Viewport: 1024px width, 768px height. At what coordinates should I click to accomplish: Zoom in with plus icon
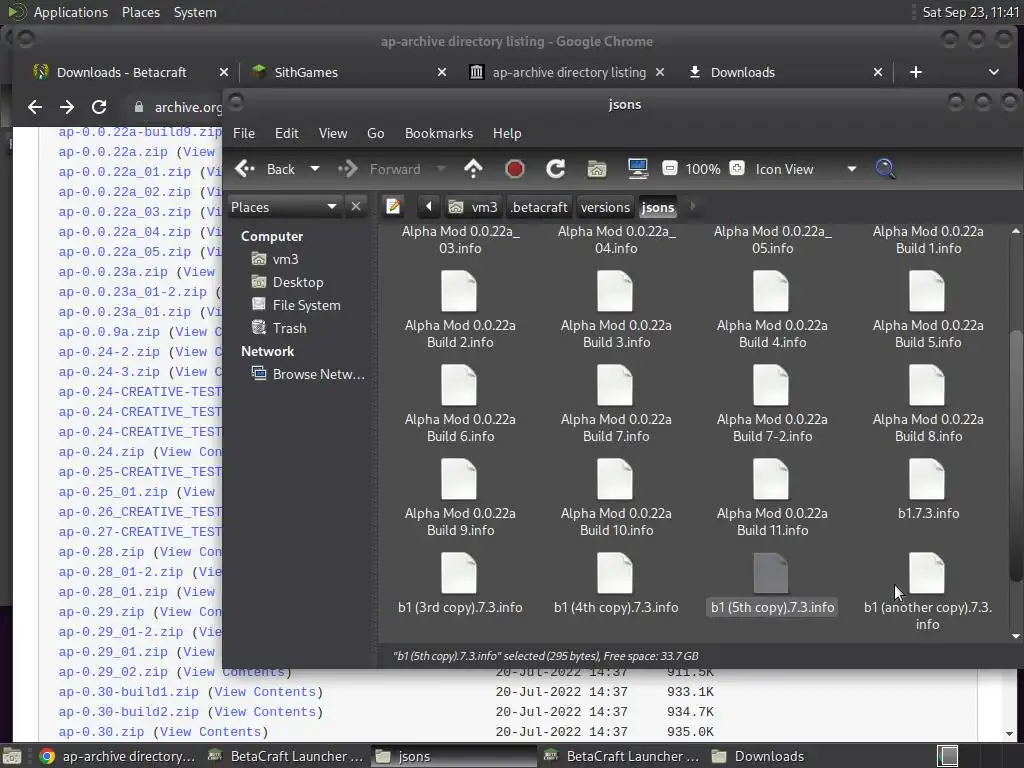737,168
